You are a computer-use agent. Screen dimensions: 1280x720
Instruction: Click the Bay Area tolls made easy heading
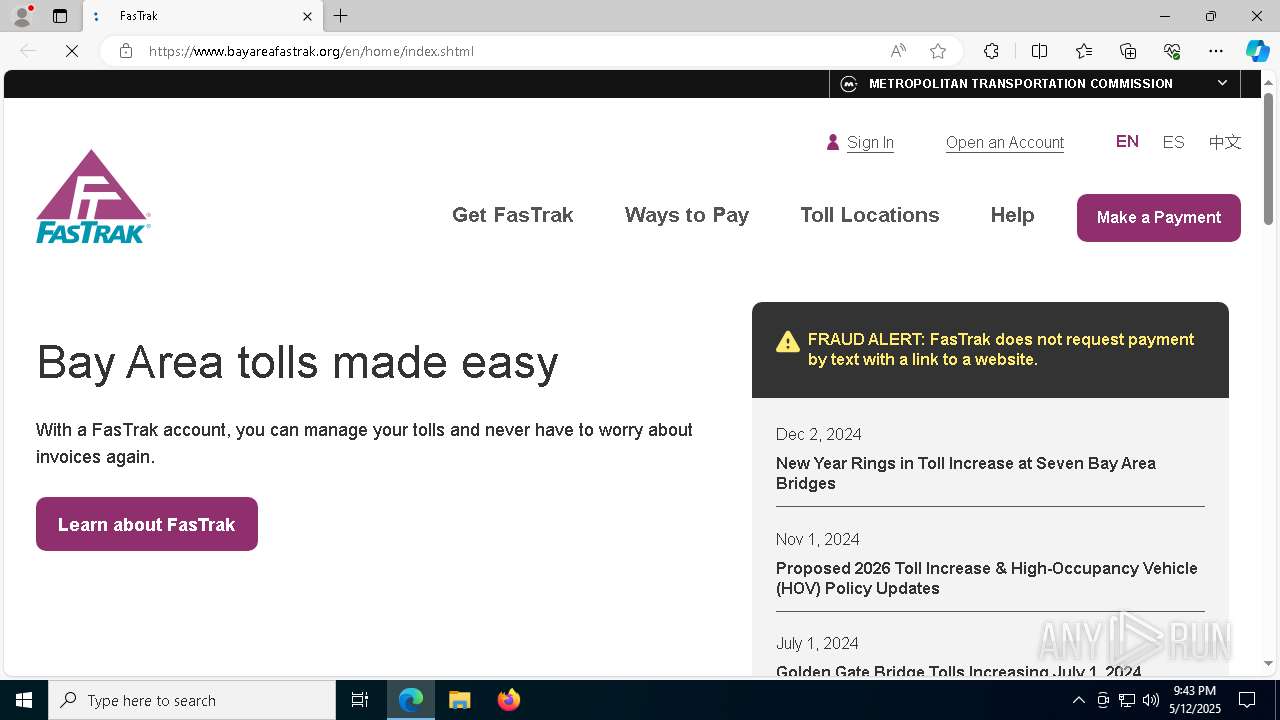coord(297,362)
